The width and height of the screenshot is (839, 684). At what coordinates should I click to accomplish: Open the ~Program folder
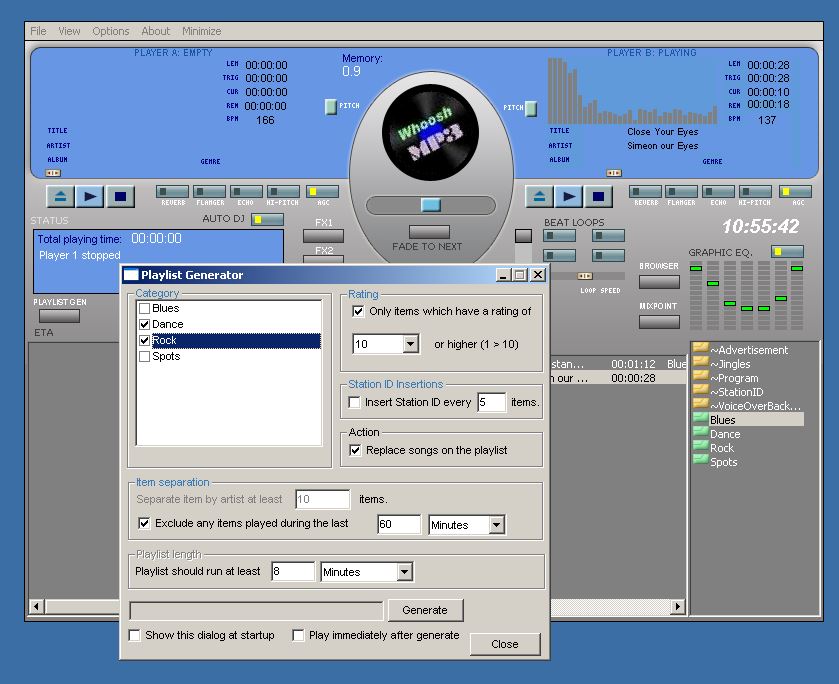click(726, 378)
